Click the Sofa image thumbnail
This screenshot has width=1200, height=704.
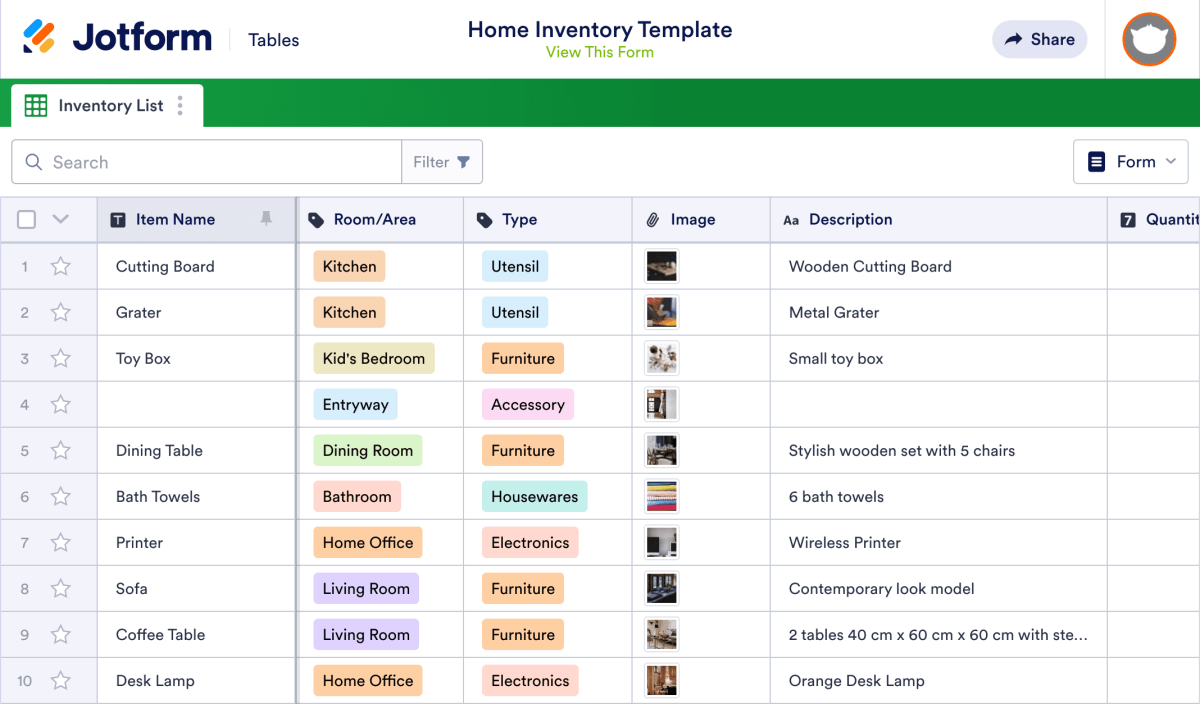661,589
